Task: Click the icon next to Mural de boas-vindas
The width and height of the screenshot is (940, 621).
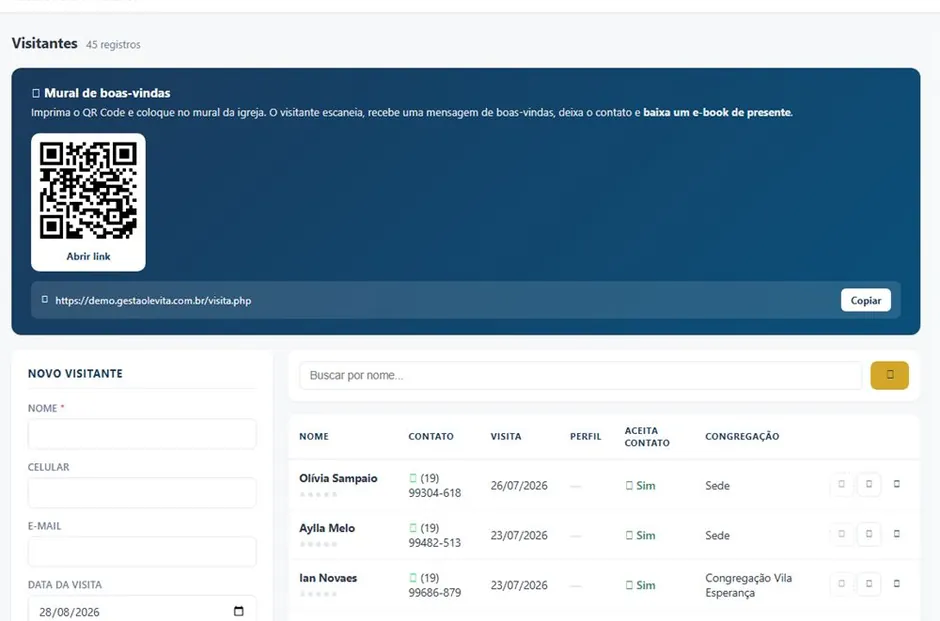Action: click(36, 93)
